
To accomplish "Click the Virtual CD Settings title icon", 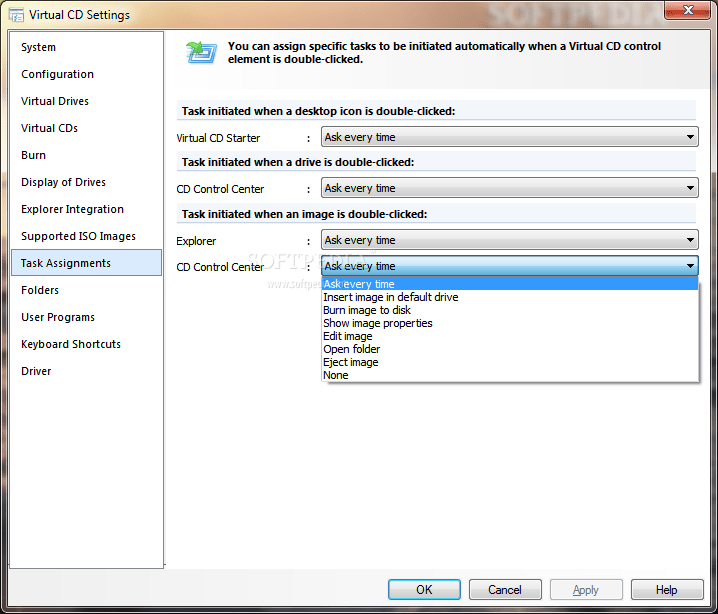I will (x=16, y=15).
